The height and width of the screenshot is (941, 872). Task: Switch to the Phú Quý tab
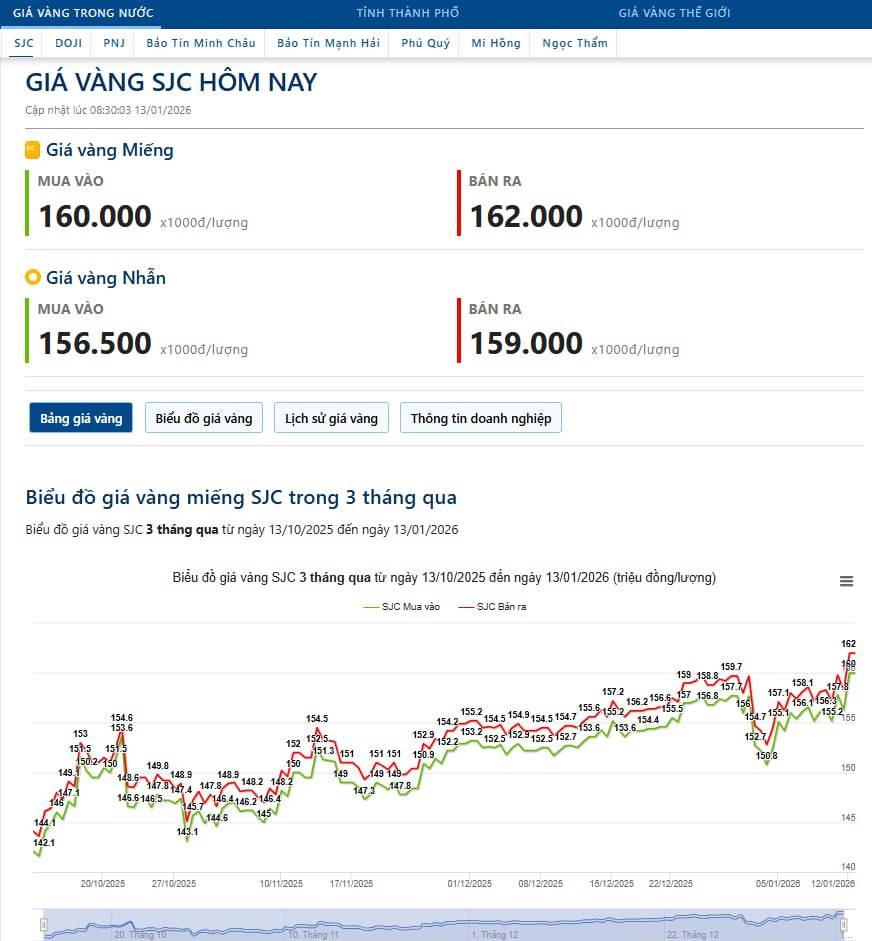[x=425, y=43]
